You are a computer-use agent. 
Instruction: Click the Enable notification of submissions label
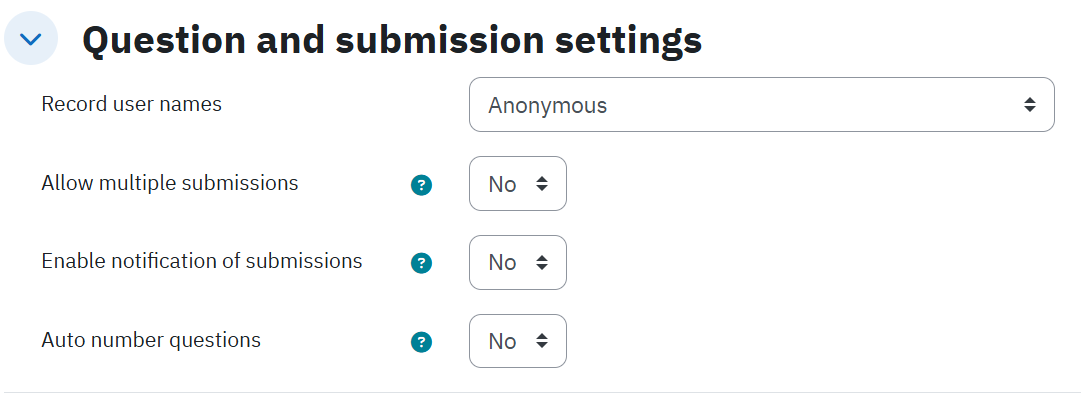(202, 261)
